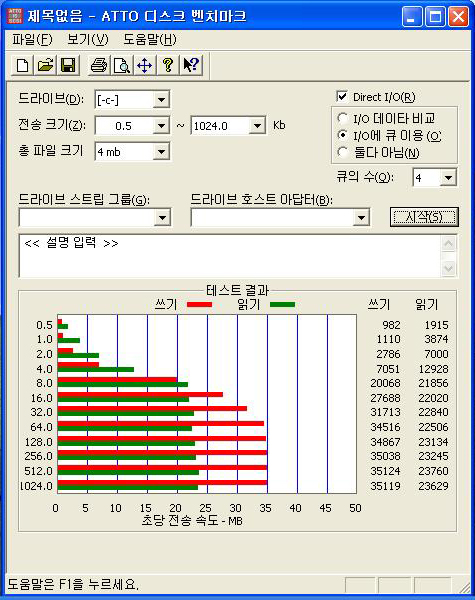Open print preview magnifier icon

point(122,65)
